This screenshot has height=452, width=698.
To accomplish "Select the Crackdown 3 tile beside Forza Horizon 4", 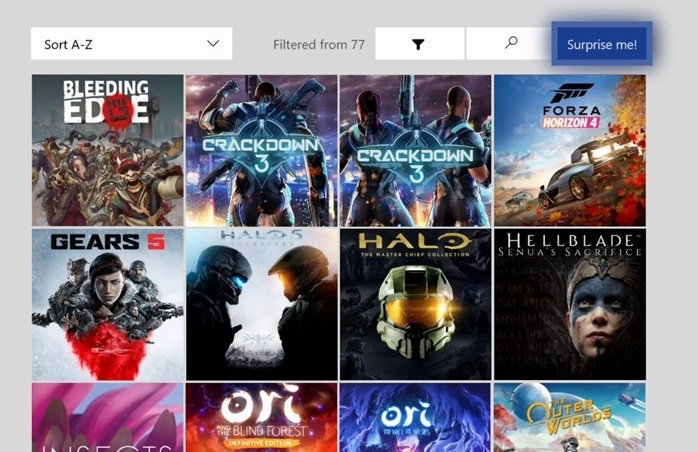I will pos(415,151).
